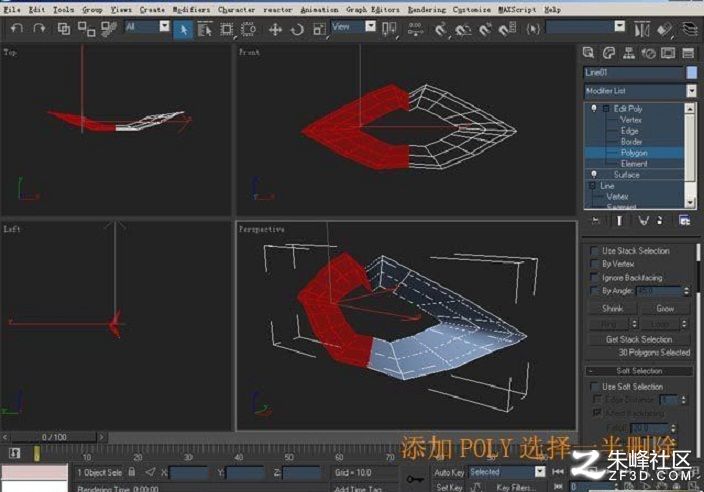Select Vertex under Edit Poly

pyautogui.click(x=630, y=120)
